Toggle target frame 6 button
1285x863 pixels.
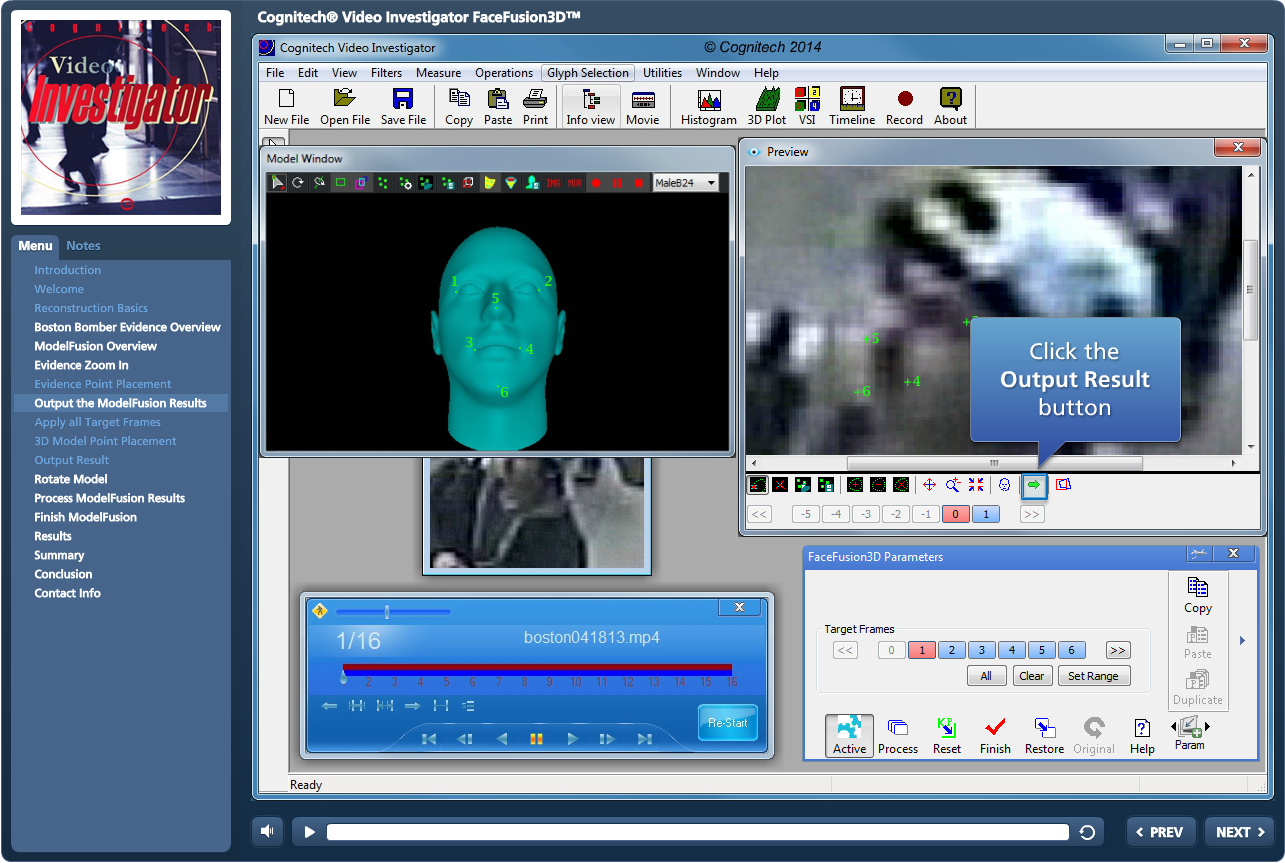(x=1072, y=650)
